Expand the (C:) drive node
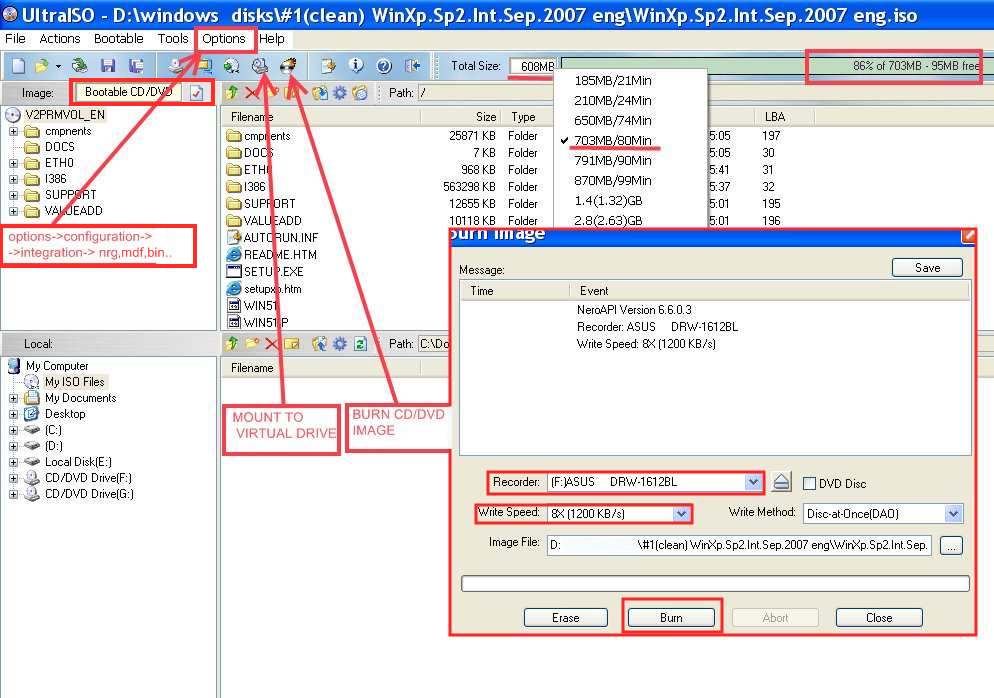The width and height of the screenshot is (994, 698). coord(13,430)
